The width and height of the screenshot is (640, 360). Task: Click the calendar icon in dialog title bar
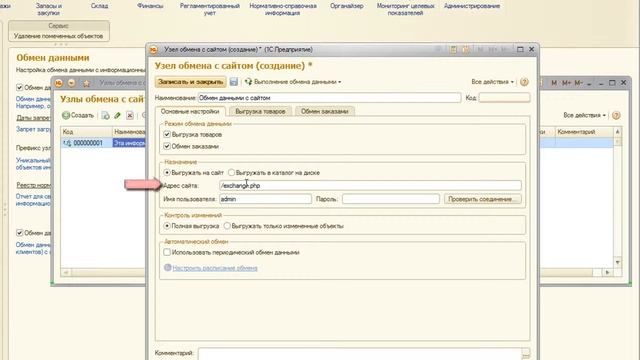pyautogui.click(x=466, y=49)
